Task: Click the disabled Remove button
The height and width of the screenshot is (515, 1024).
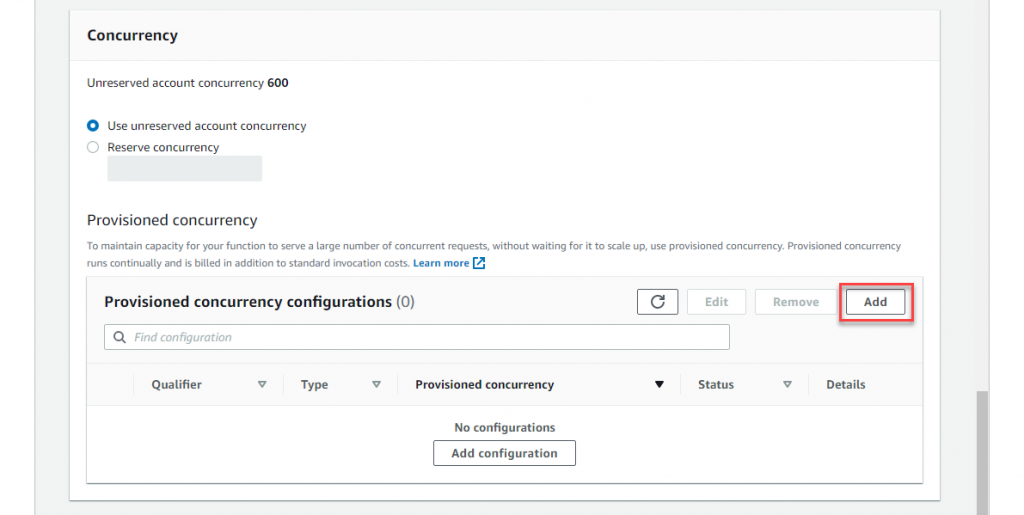Action: click(795, 302)
